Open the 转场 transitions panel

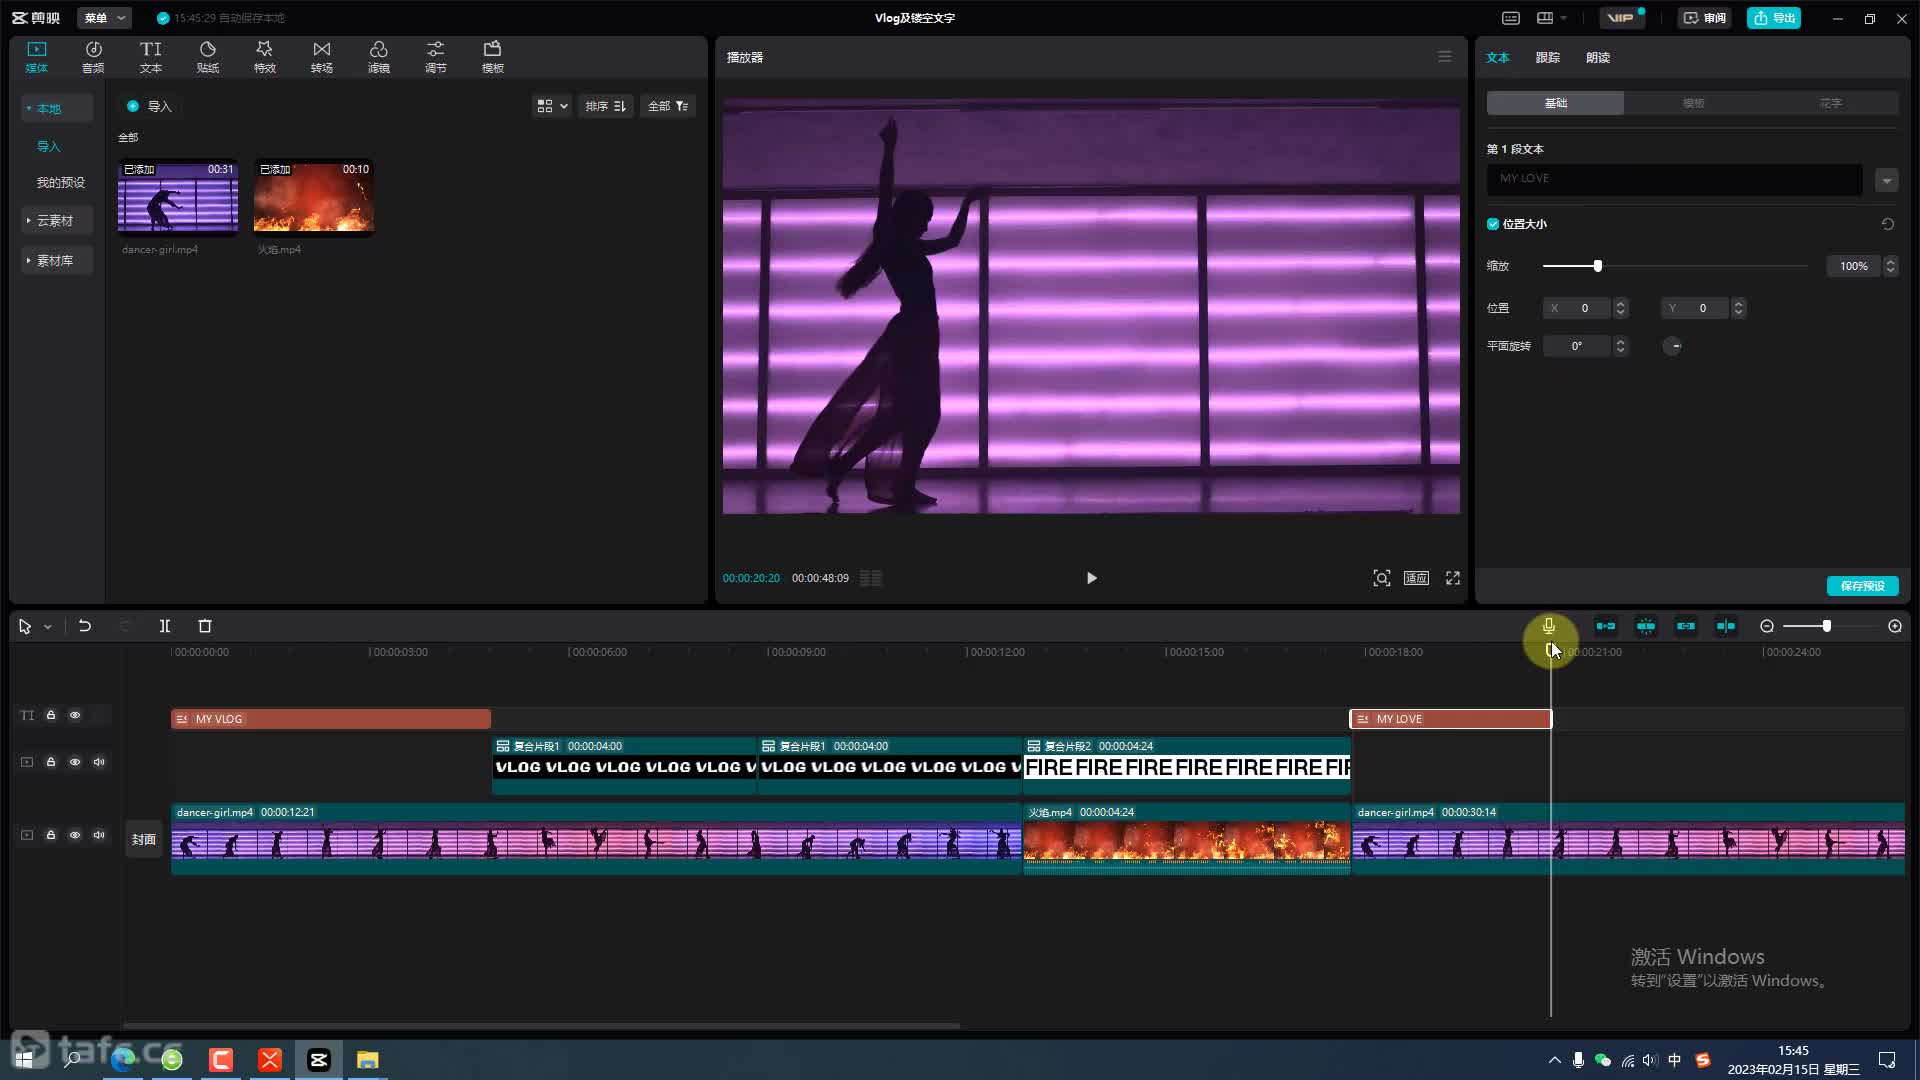(x=321, y=57)
